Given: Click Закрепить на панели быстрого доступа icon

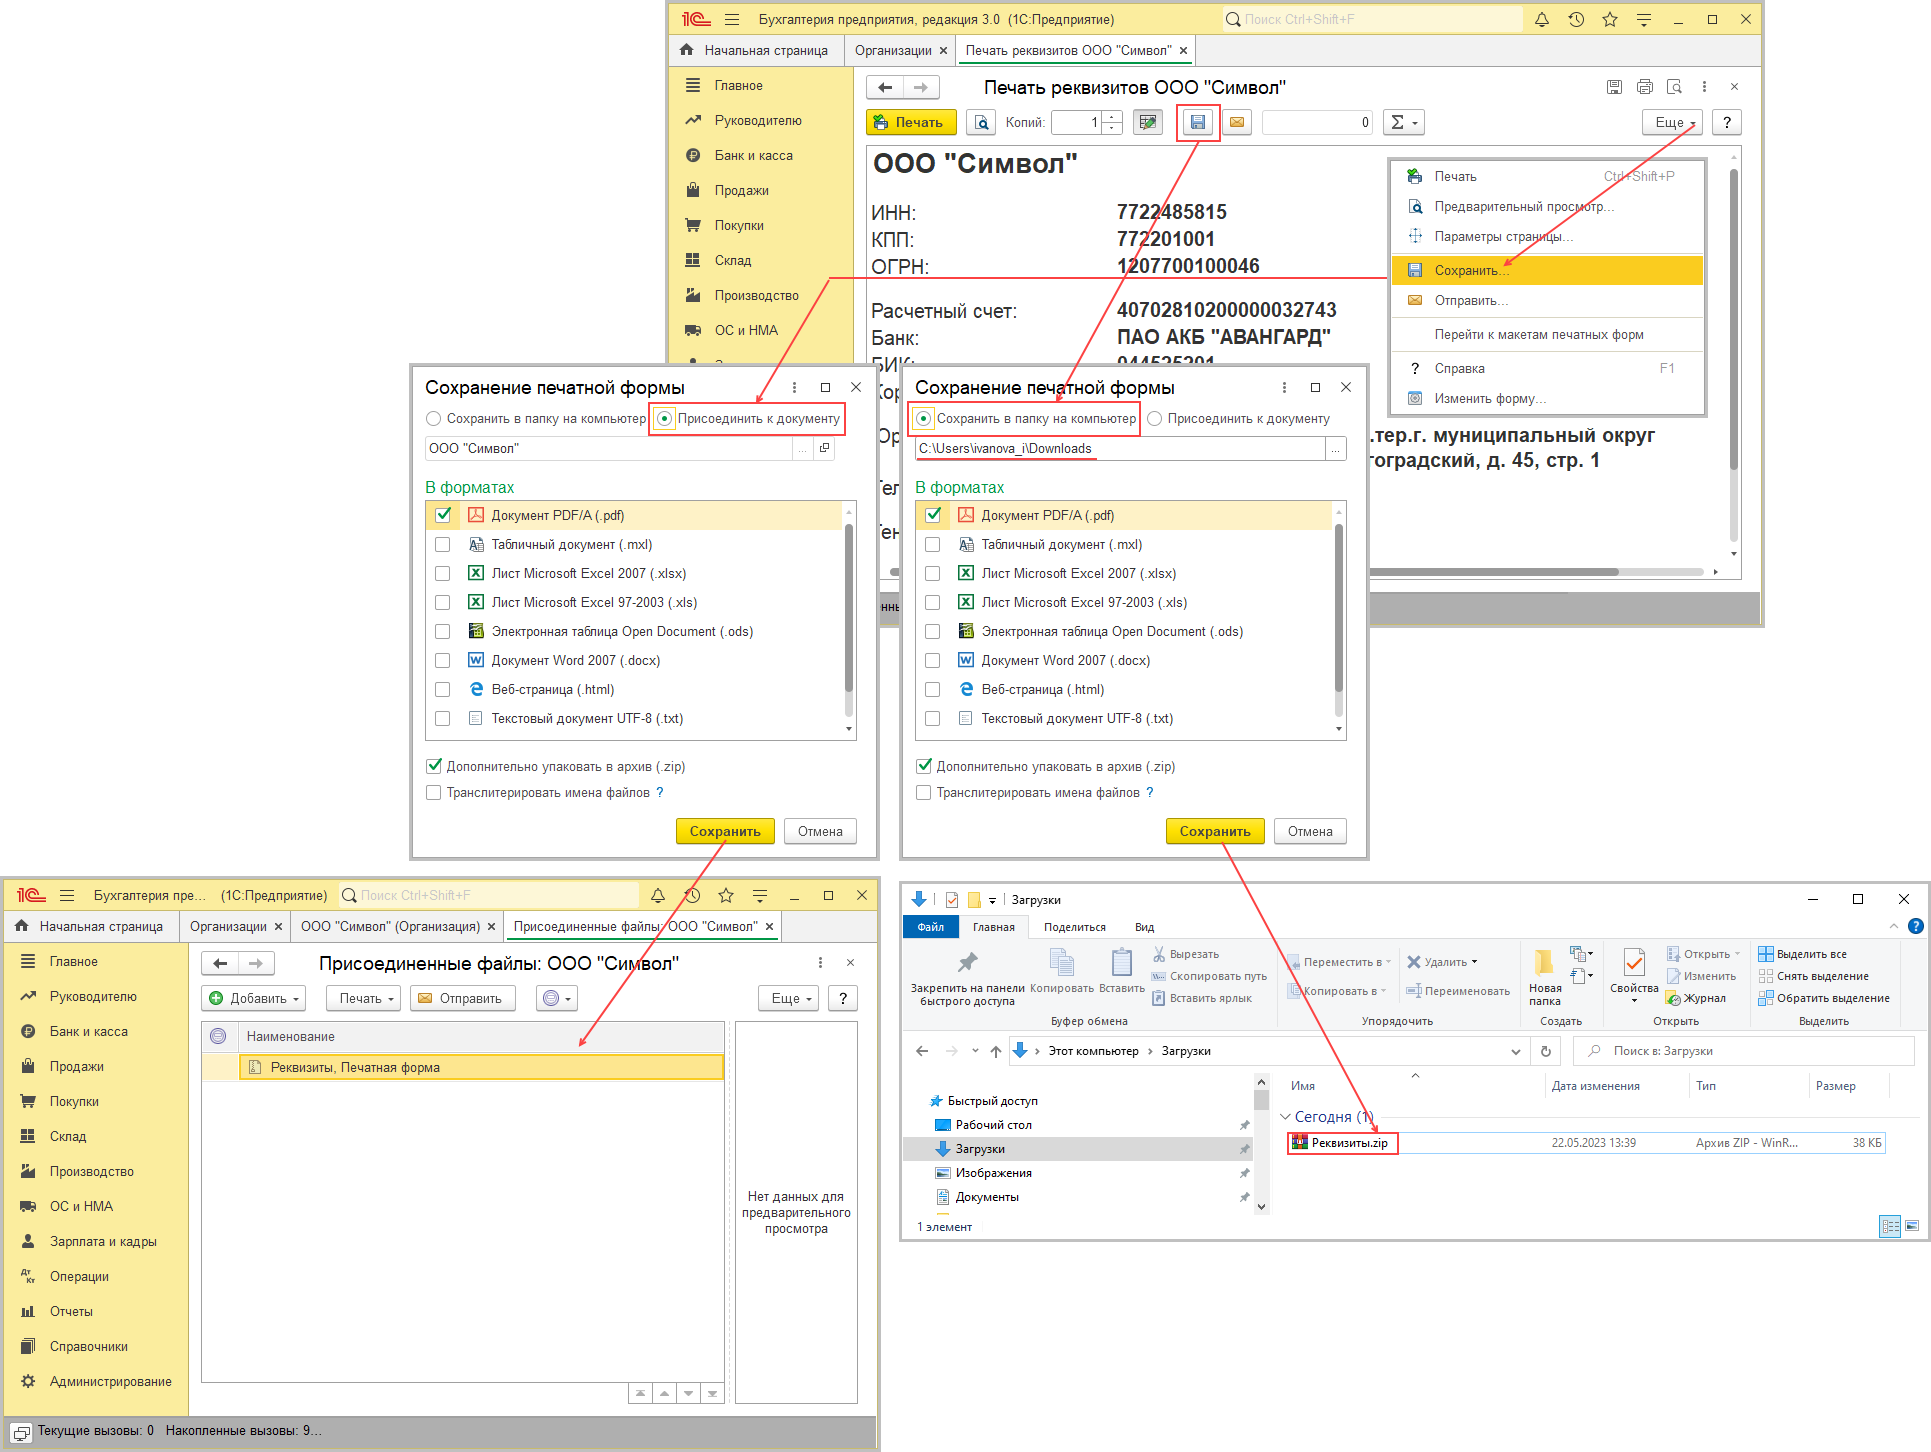Looking at the screenshot, I should click(x=967, y=963).
